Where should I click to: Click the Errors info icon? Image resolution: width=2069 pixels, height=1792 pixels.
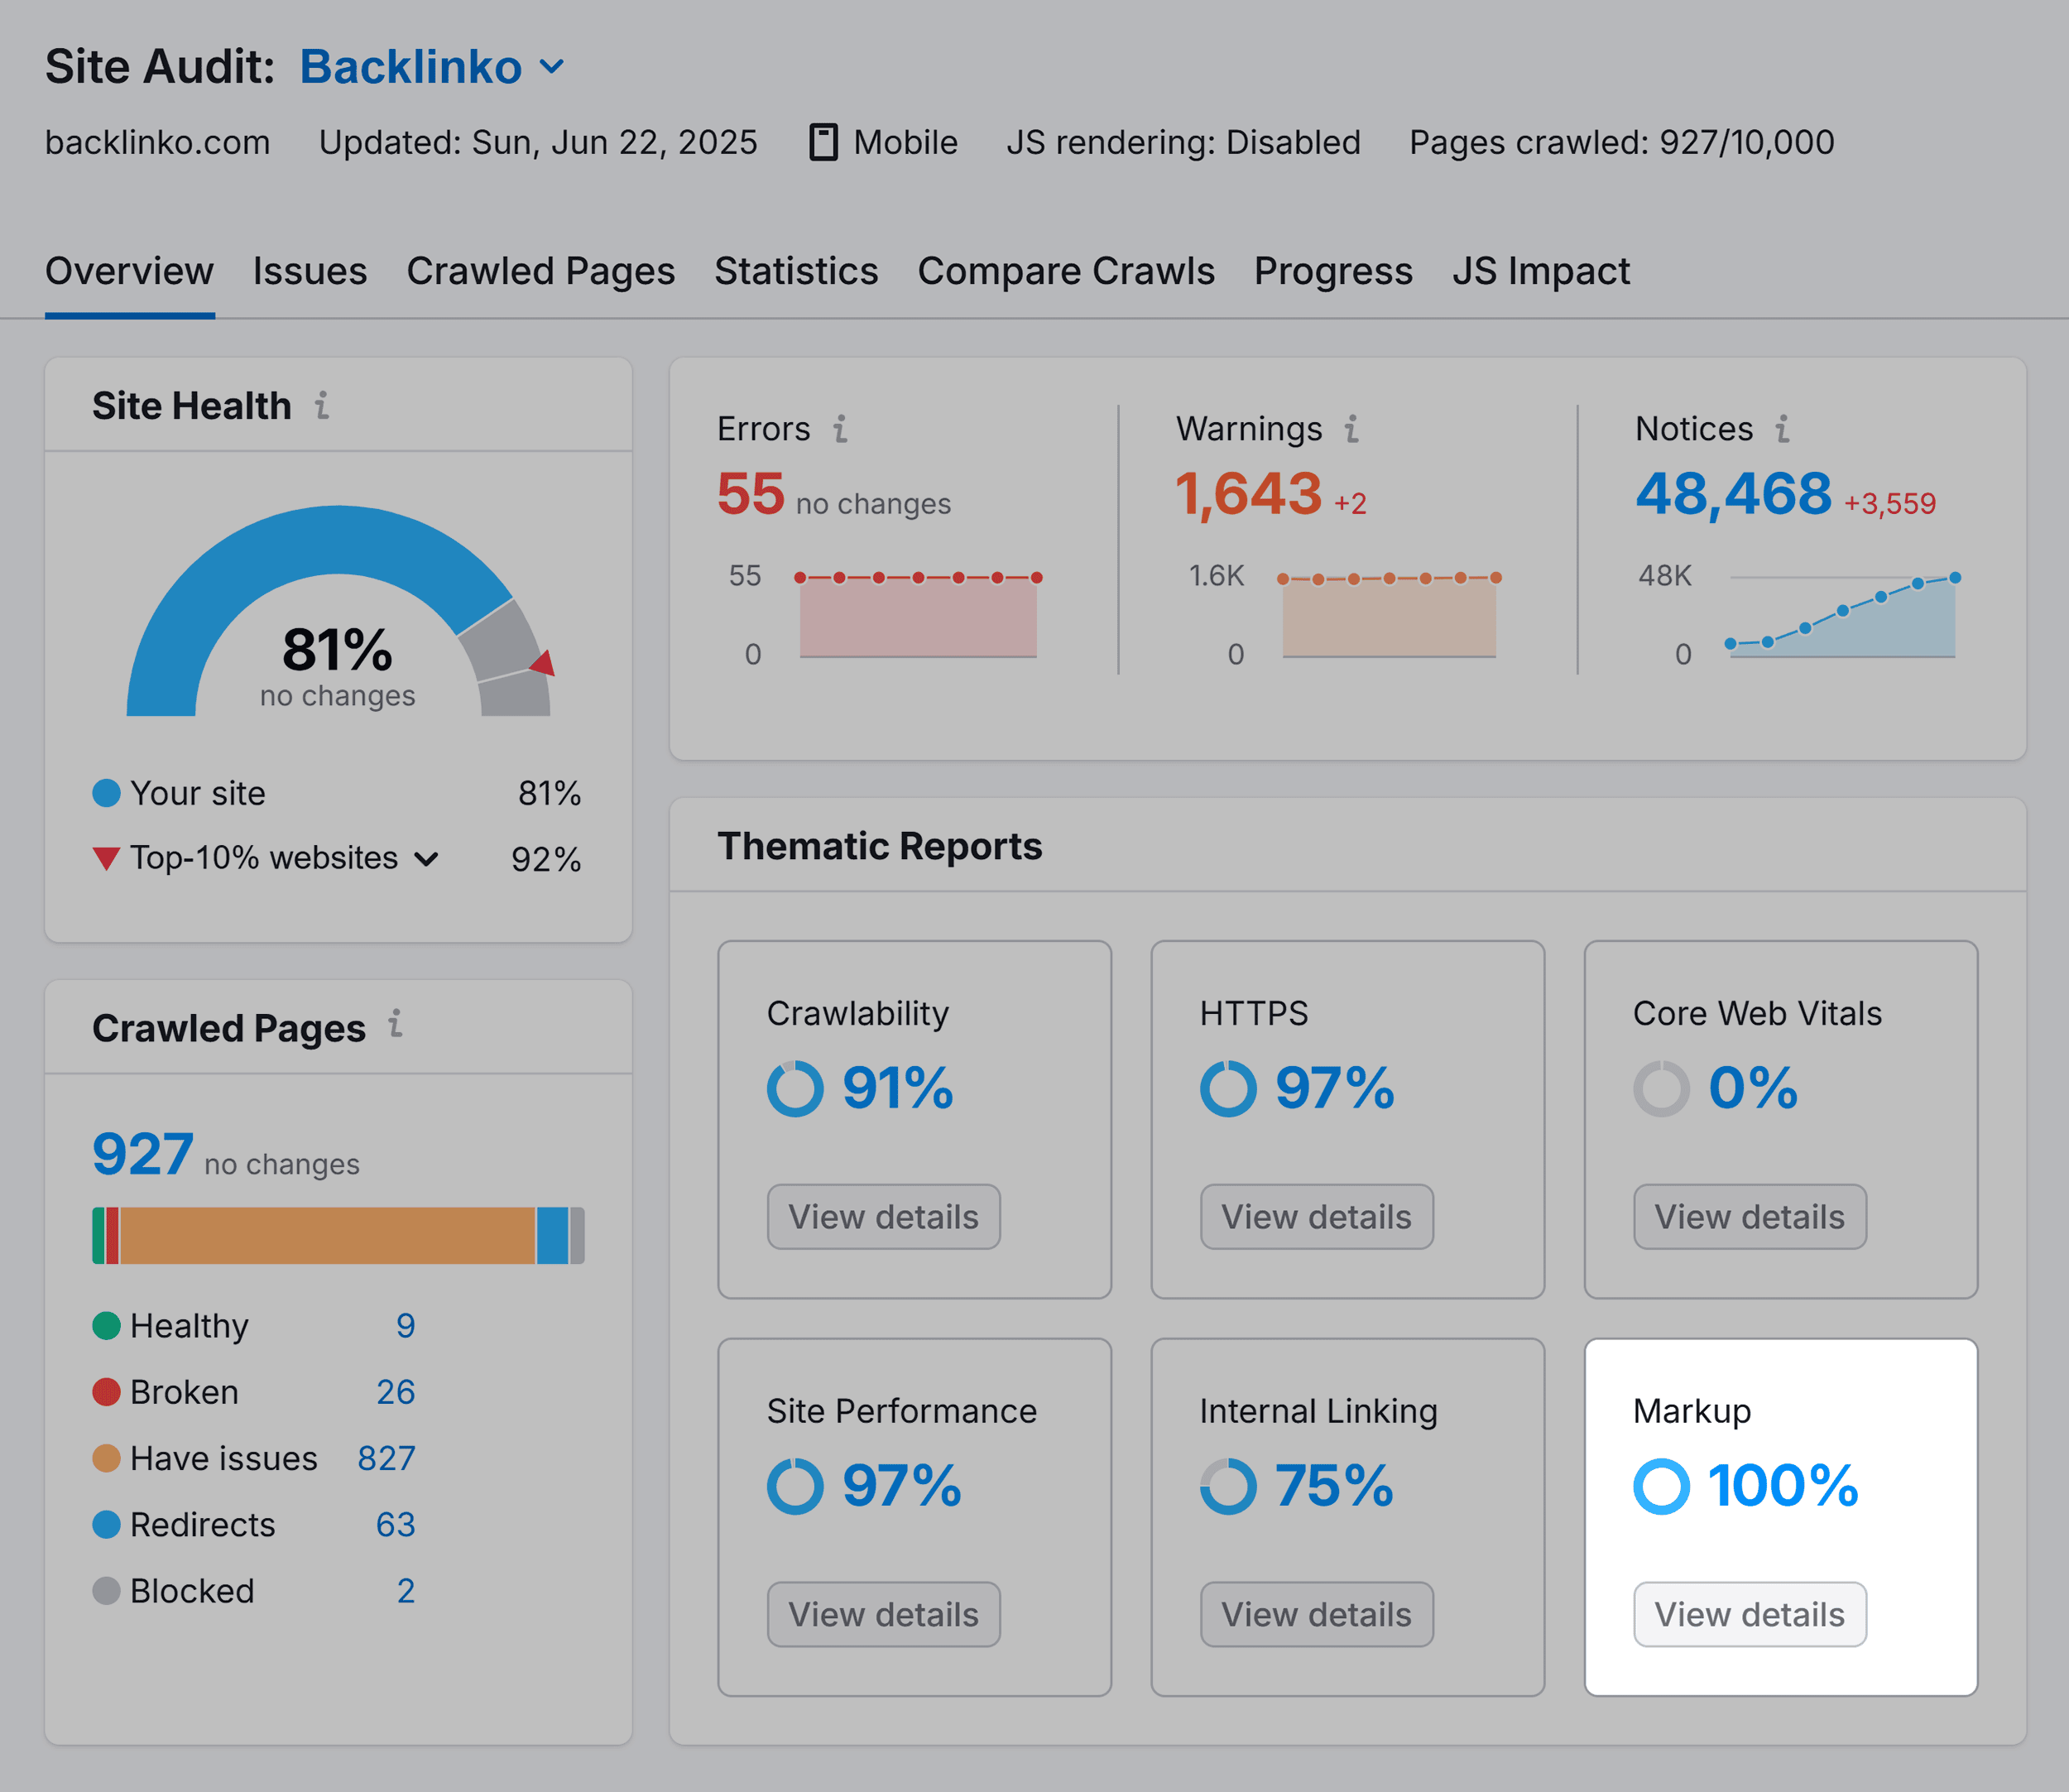841,429
